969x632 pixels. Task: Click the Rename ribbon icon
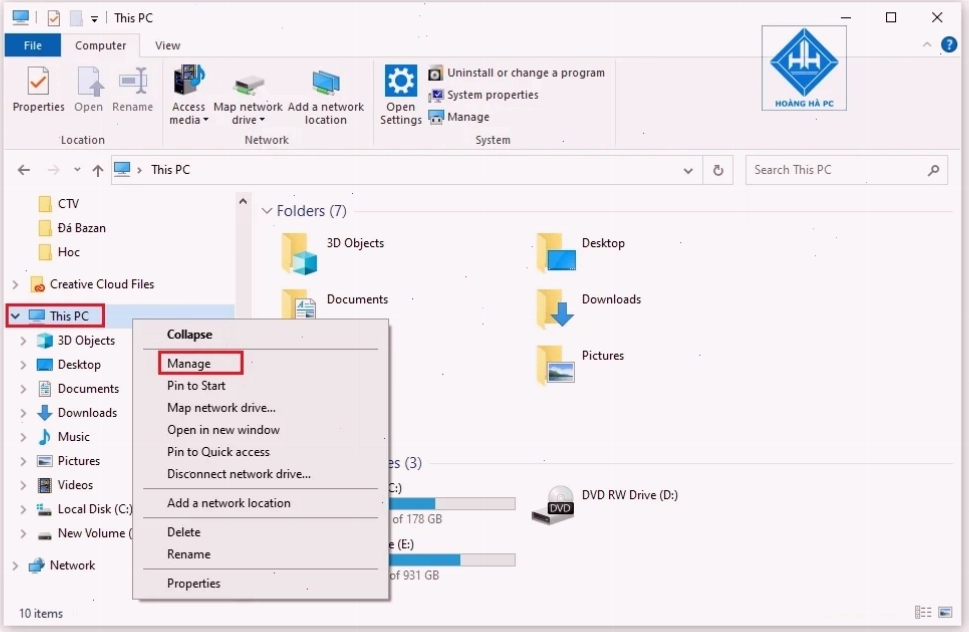132,90
